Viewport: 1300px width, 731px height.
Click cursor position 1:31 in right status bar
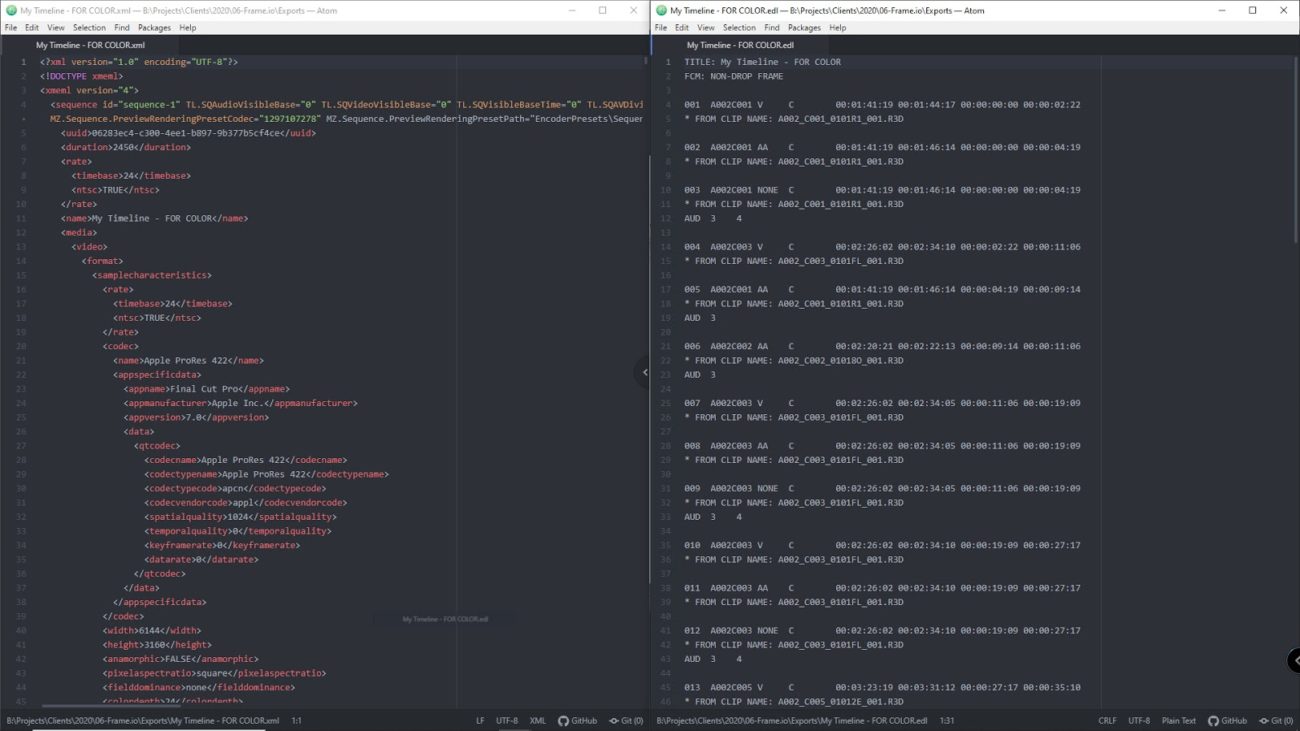tap(947, 720)
